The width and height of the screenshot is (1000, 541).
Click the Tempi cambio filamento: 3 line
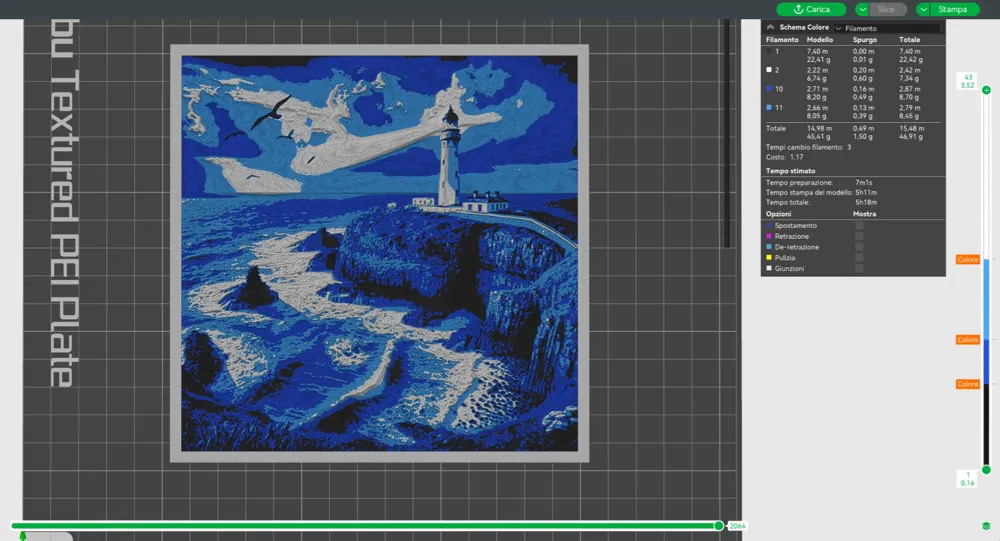coord(809,147)
